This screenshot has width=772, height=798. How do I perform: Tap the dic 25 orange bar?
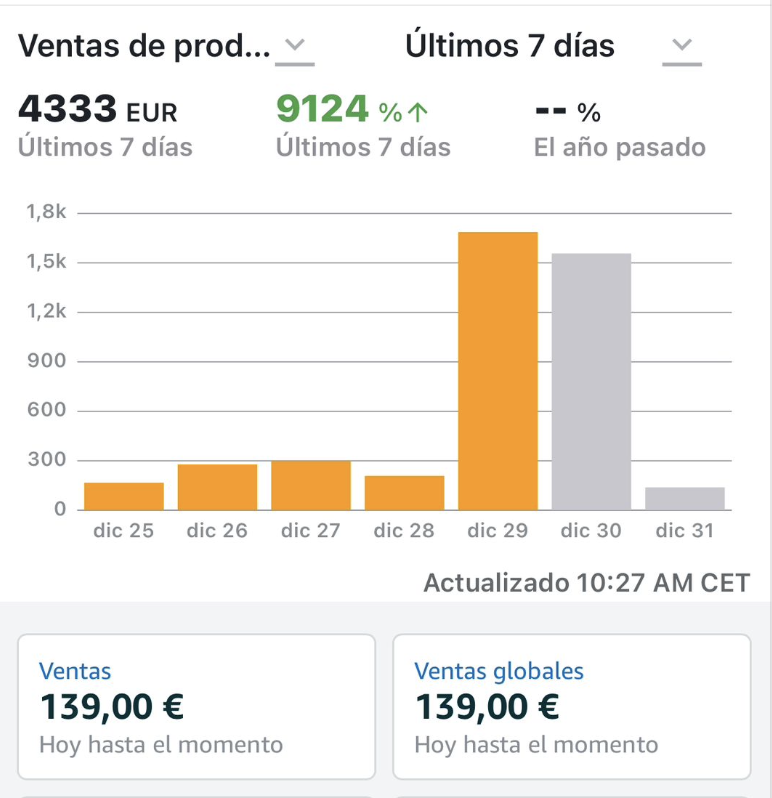124,496
